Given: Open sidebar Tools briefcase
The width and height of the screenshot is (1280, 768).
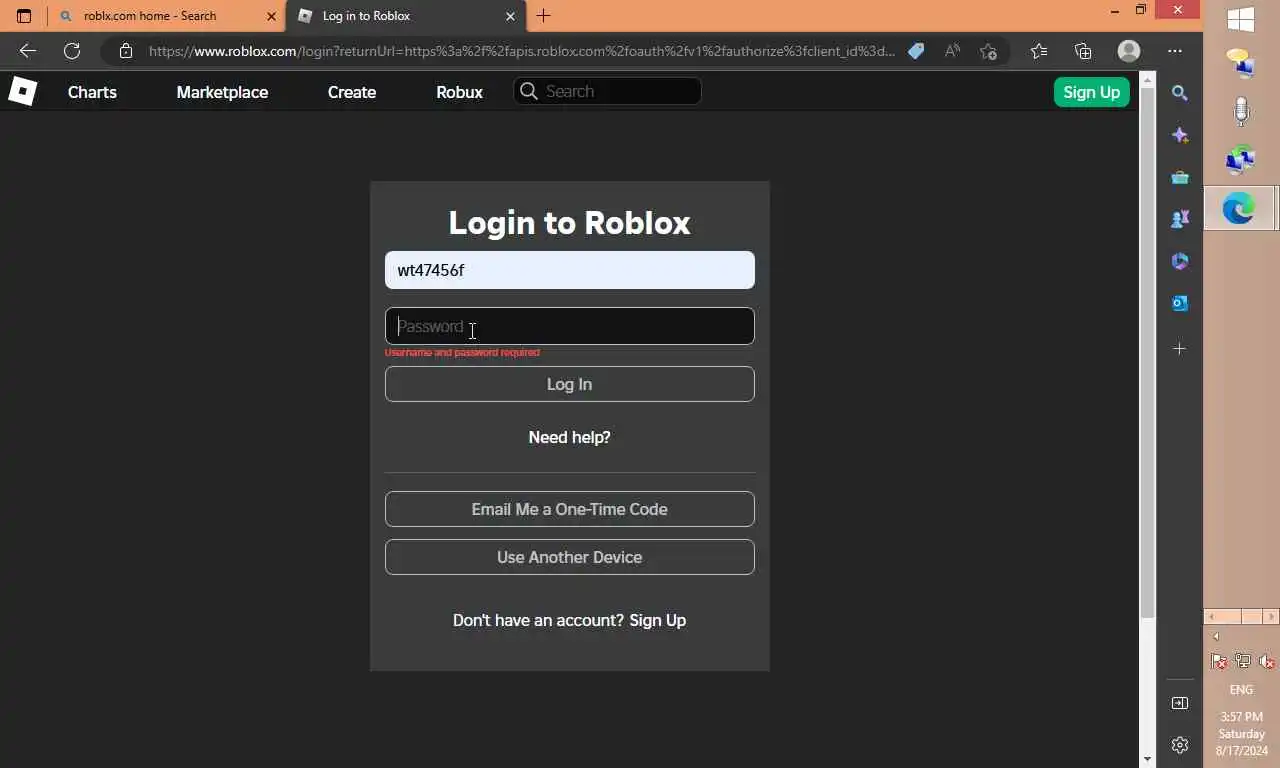Looking at the screenshot, I should click(1180, 177).
